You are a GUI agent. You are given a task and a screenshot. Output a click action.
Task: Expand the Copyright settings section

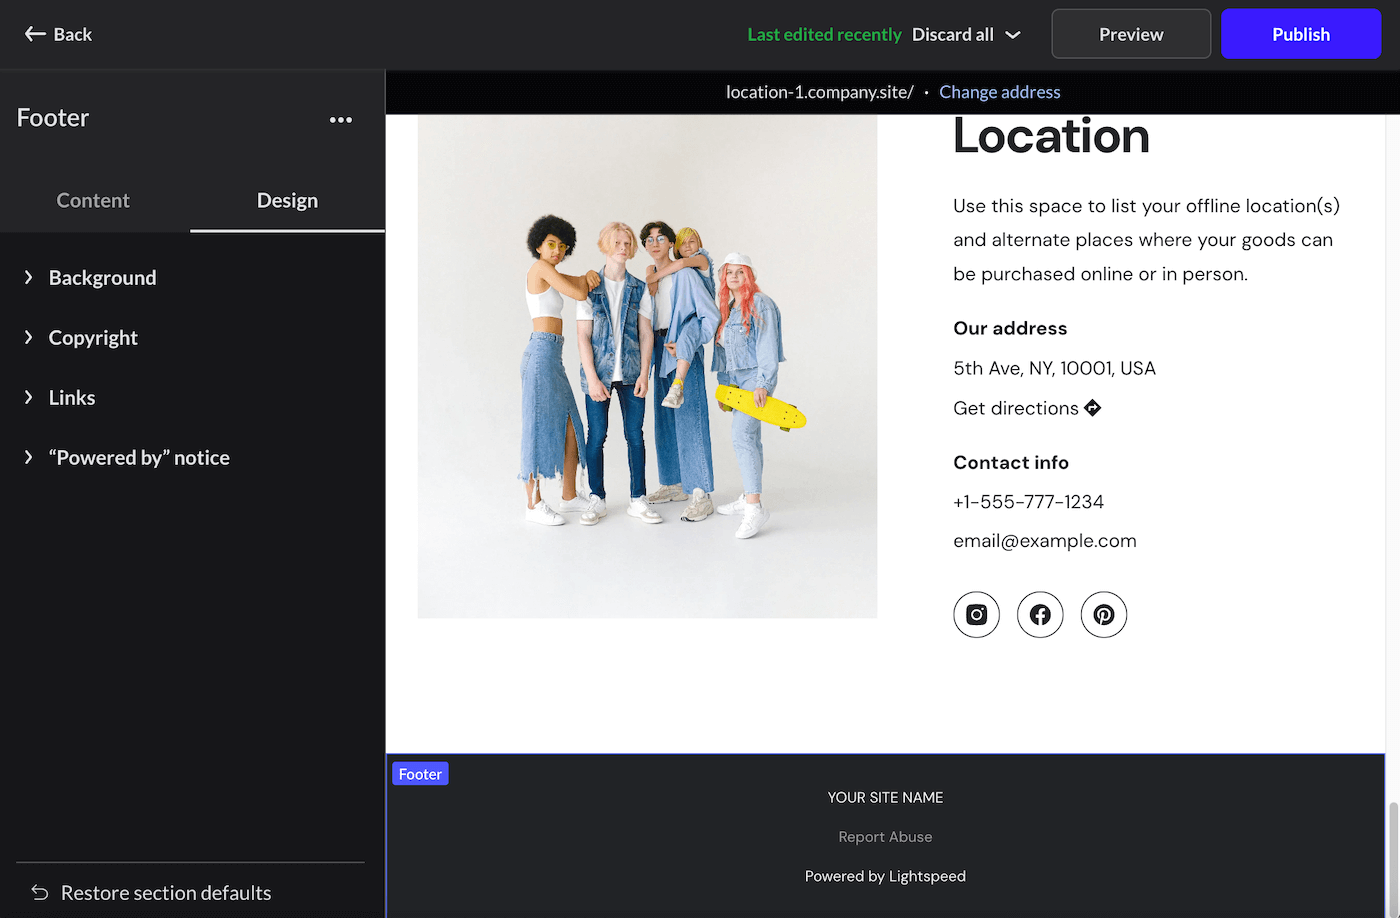(x=92, y=337)
